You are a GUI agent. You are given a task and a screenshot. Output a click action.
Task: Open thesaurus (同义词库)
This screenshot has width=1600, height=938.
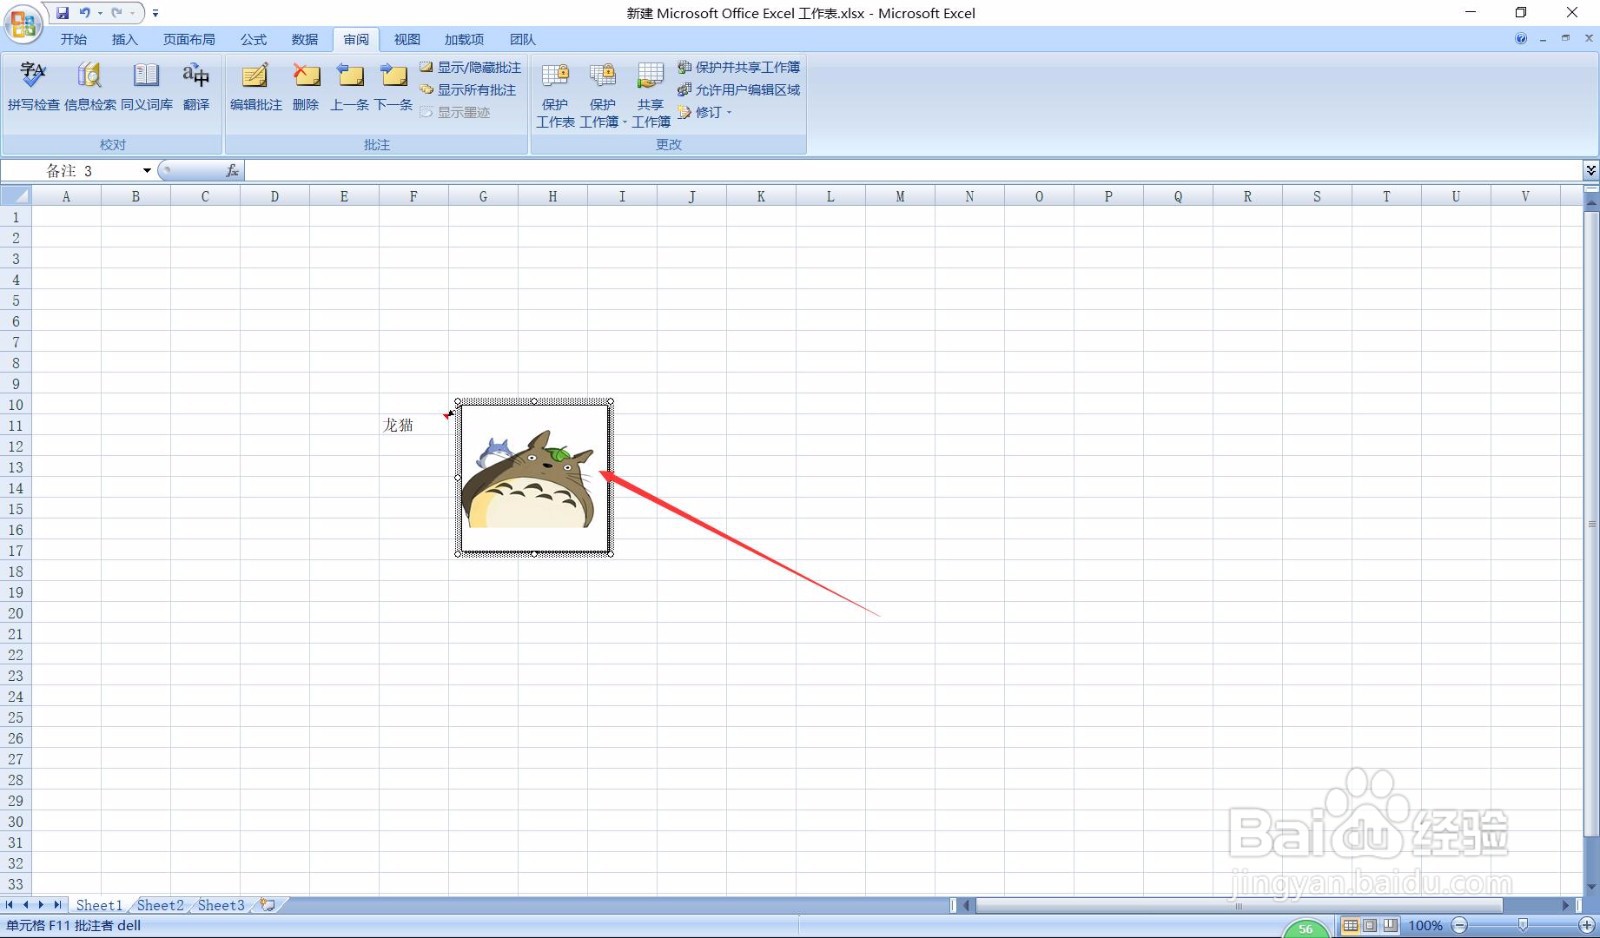point(147,86)
